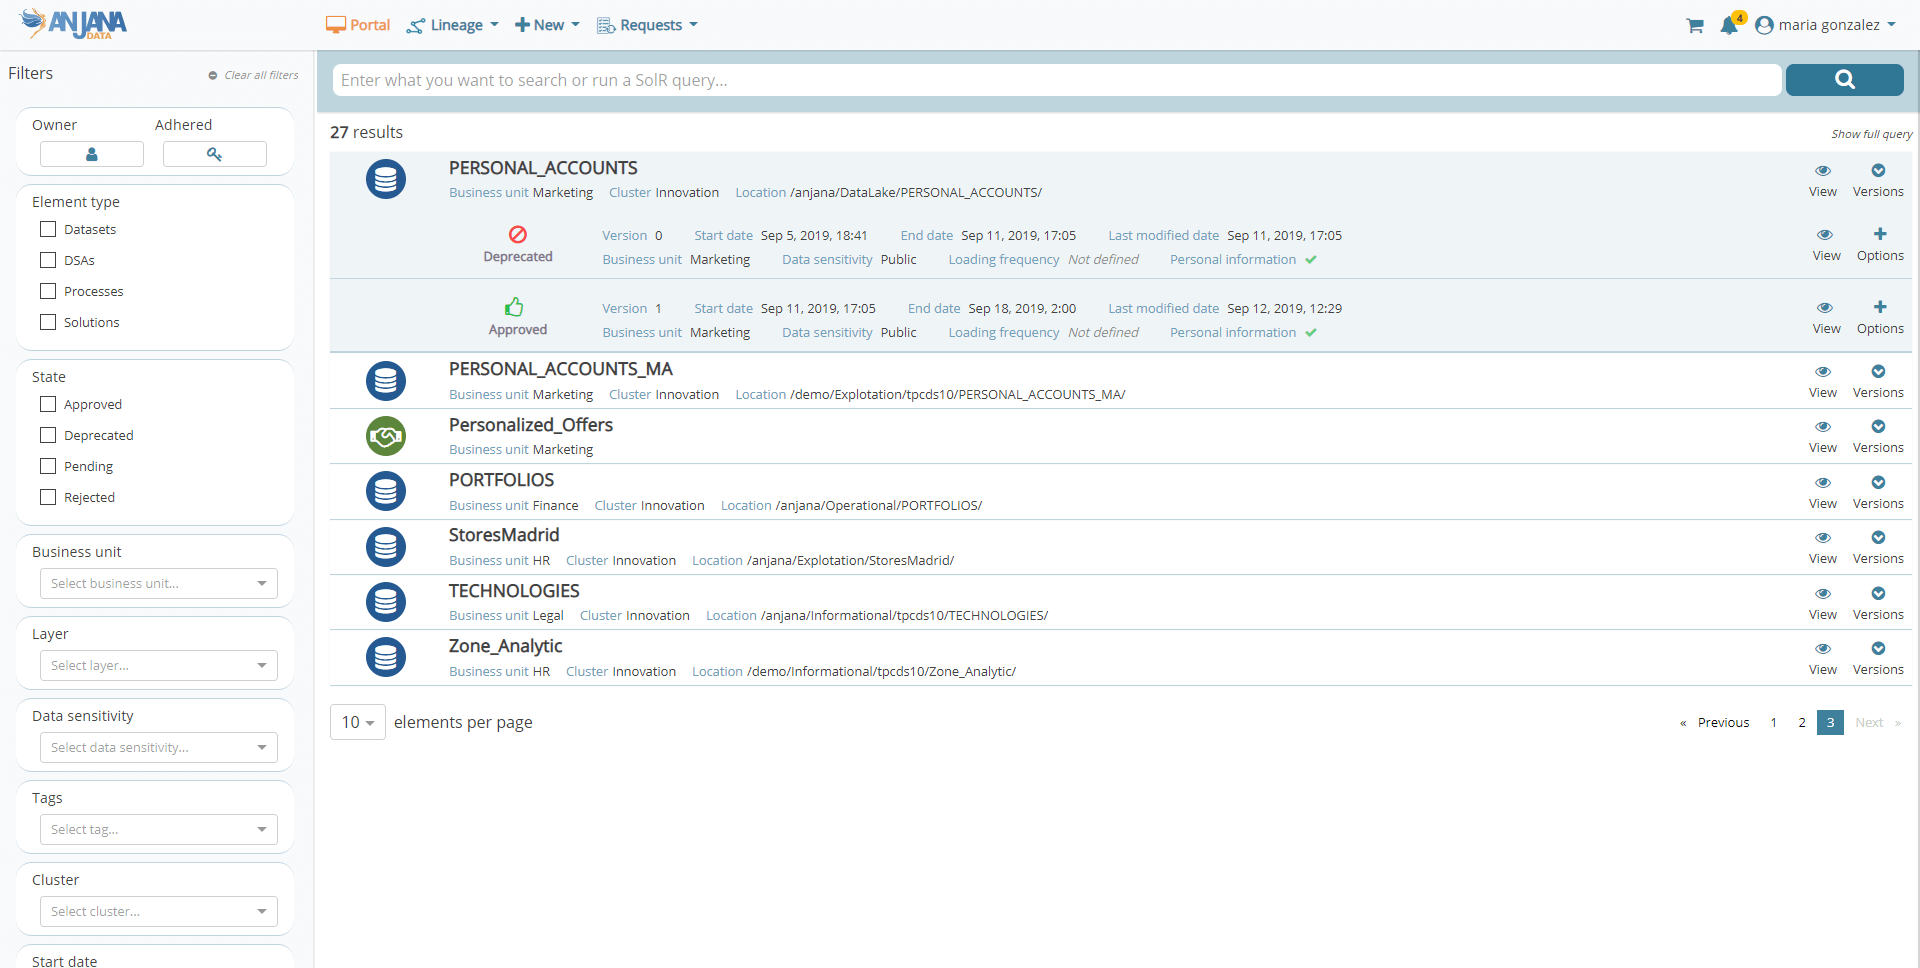Change the elements per page dropdown

coord(357,722)
